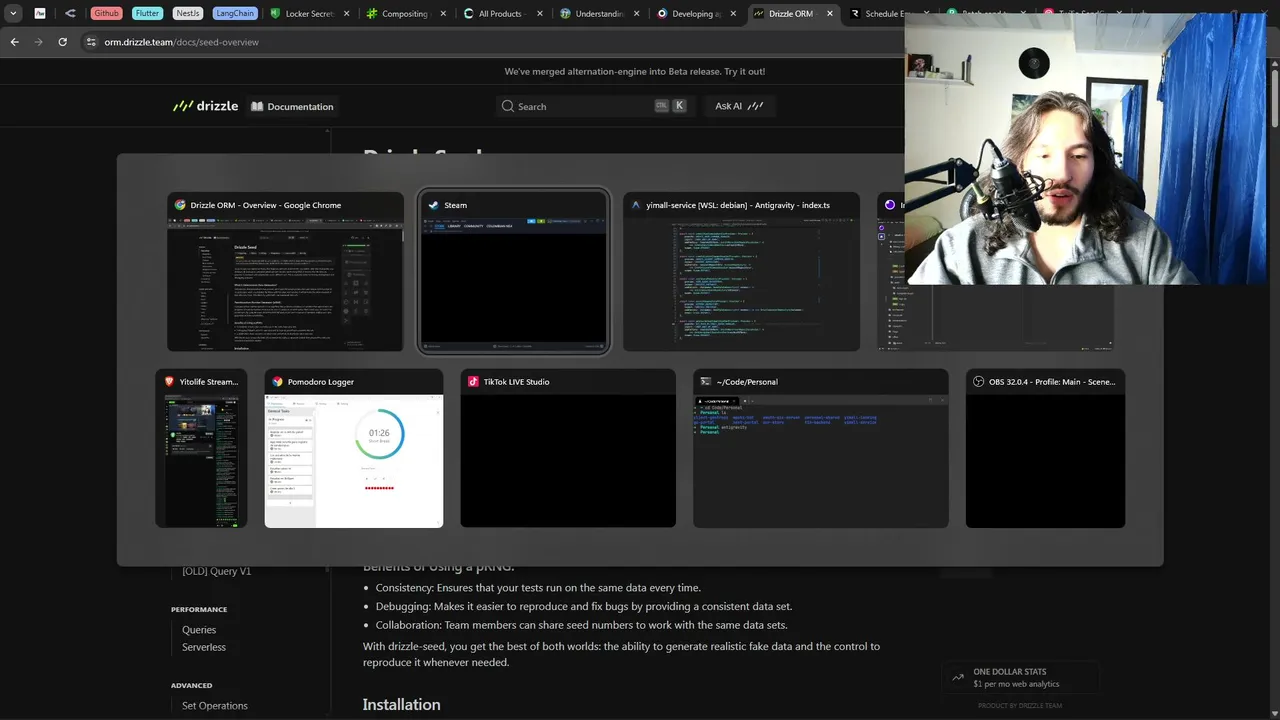This screenshot has width=1280, height=720.
Task: Click the OBS icon in switcher
Action: [979, 382]
